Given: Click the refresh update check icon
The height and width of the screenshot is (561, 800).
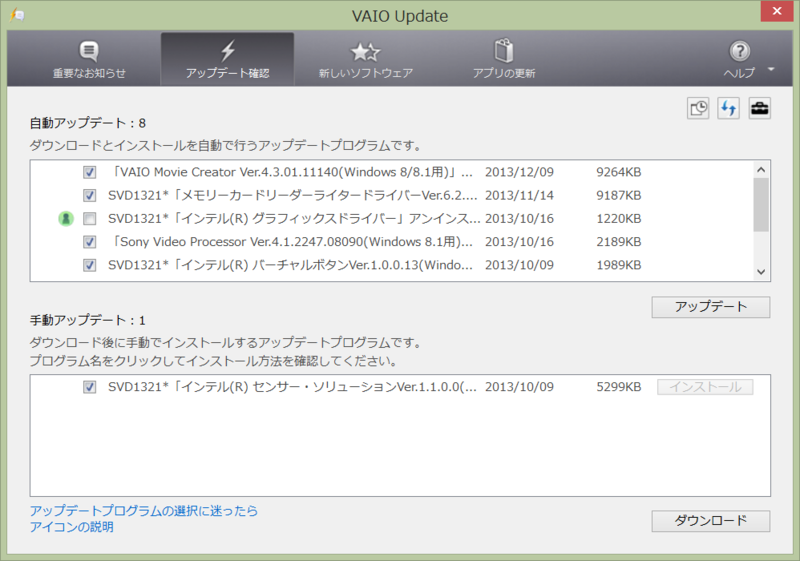Looking at the screenshot, I should 729,108.
